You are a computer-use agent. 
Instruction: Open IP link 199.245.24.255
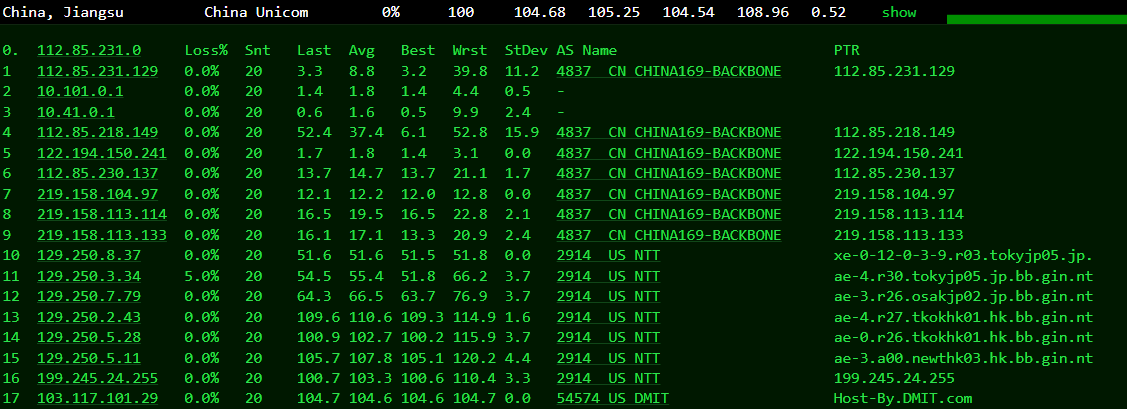(x=98, y=378)
